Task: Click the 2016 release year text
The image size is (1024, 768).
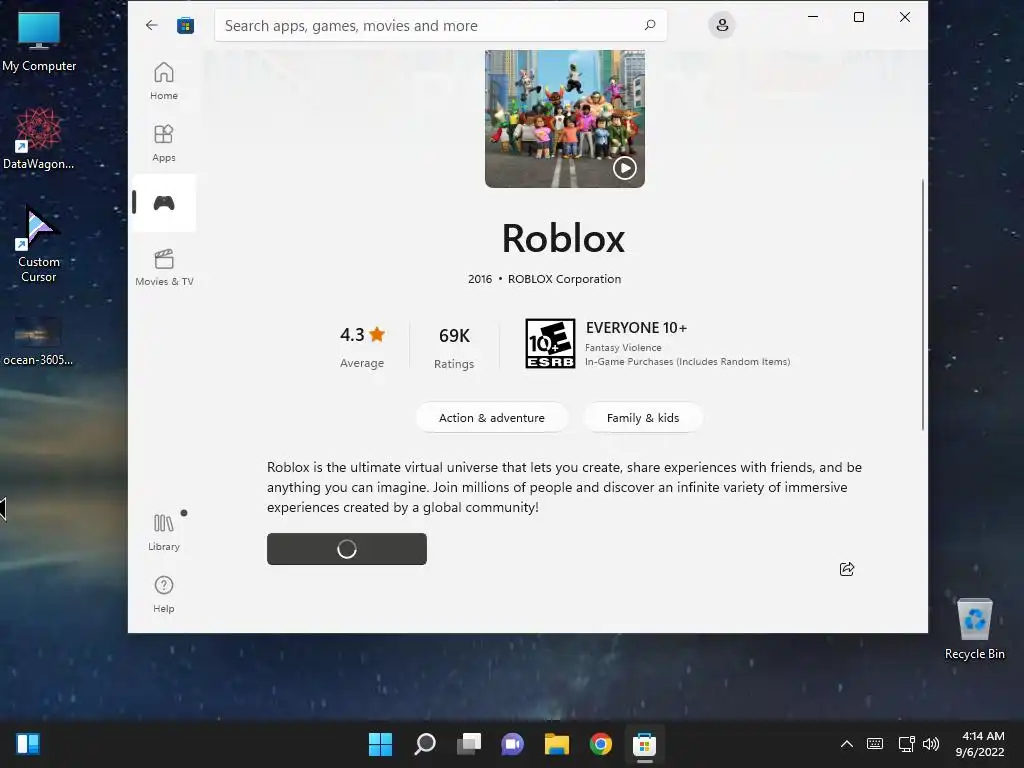Action: [480, 279]
